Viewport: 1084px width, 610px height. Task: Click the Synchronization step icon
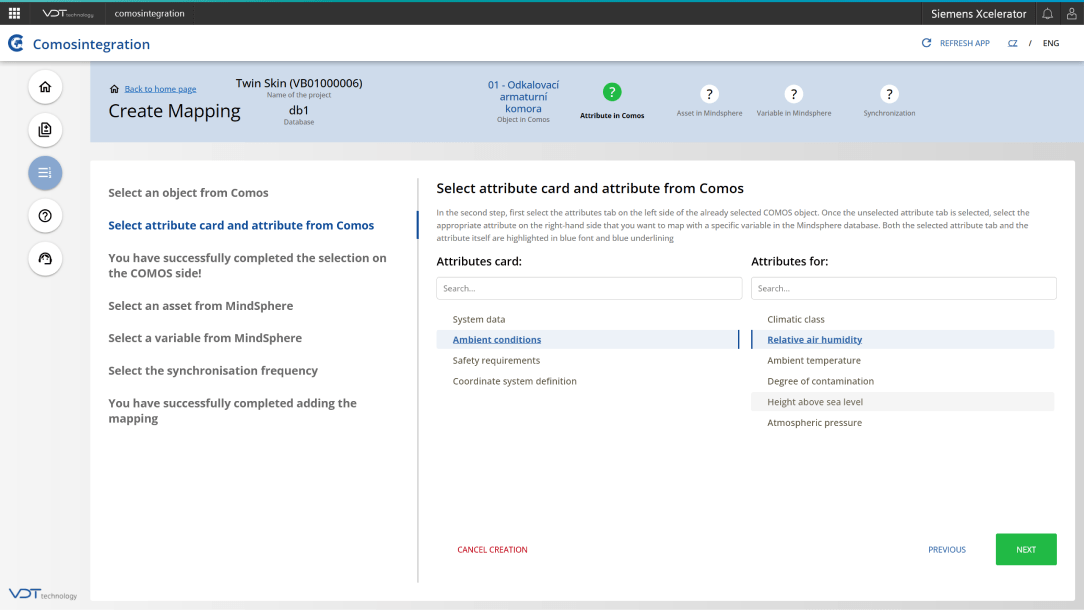[889, 94]
